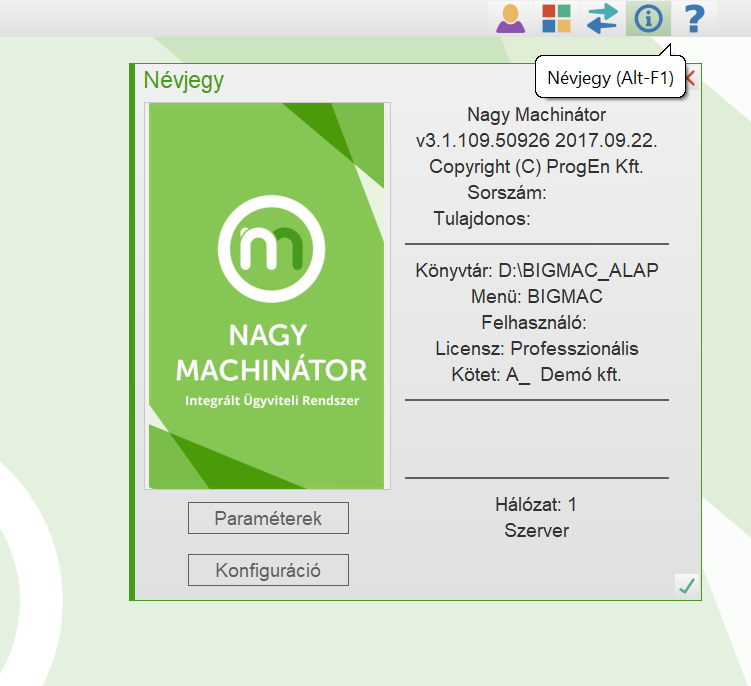This screenshot has width=751, height=686.
Task: Open the user profile icon
Action: [511, 18]
